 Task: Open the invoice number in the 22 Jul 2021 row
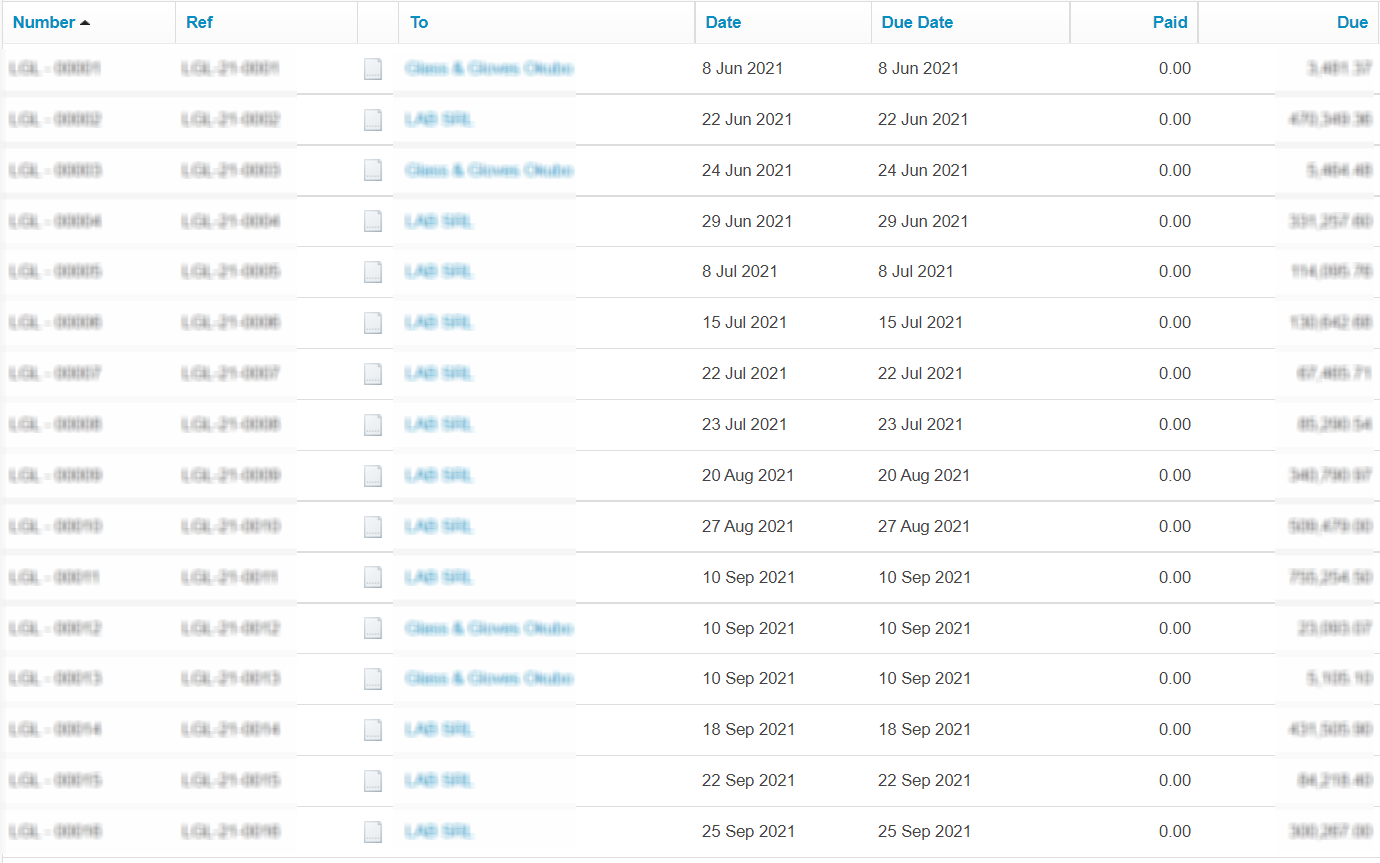tap(55, 374)
